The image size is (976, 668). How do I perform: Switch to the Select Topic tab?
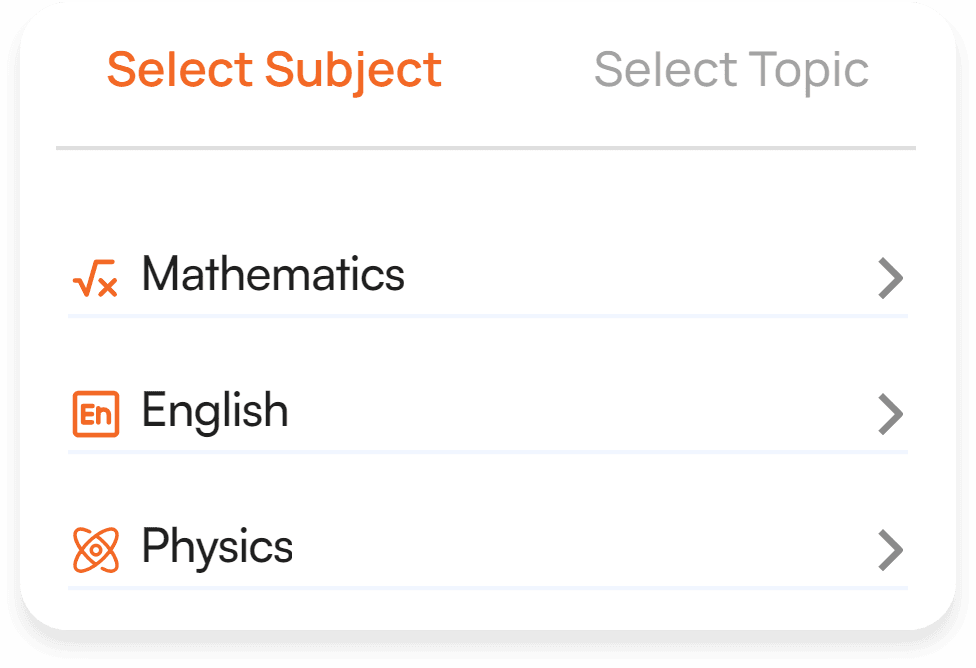731,68
